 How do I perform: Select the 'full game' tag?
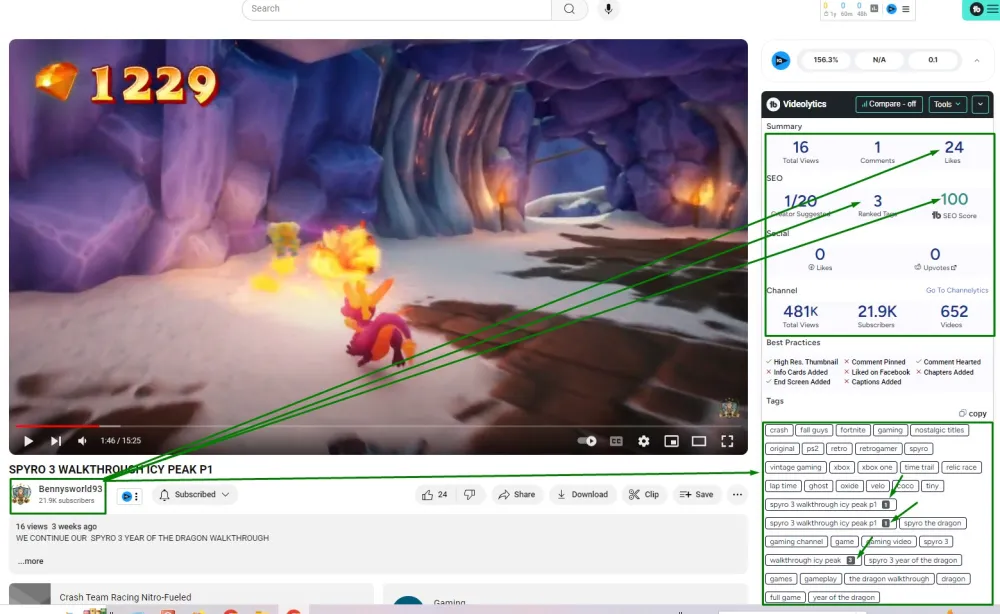(x=785, y=597)
